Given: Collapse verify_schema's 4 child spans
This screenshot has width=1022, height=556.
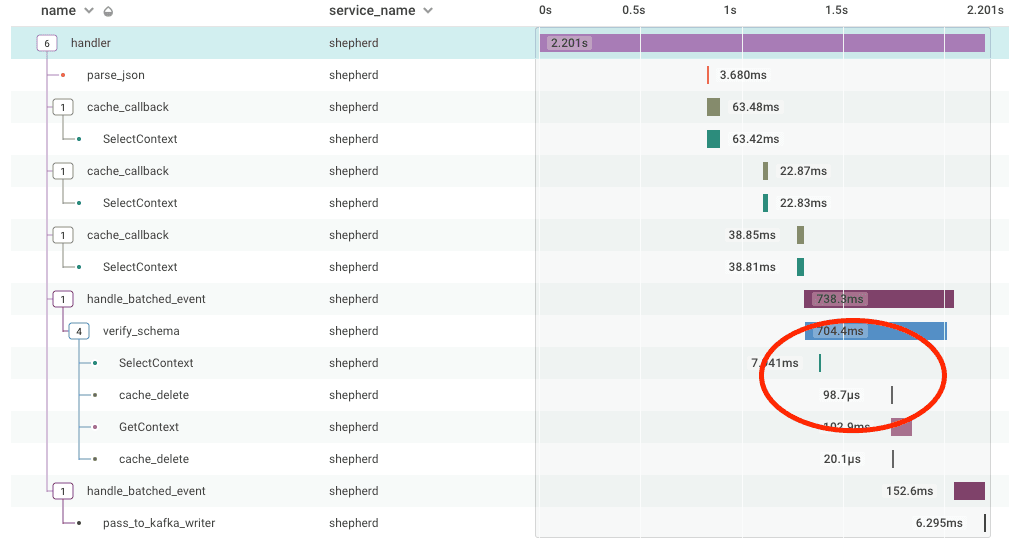Looking at the screenshot, I should 79,331.
